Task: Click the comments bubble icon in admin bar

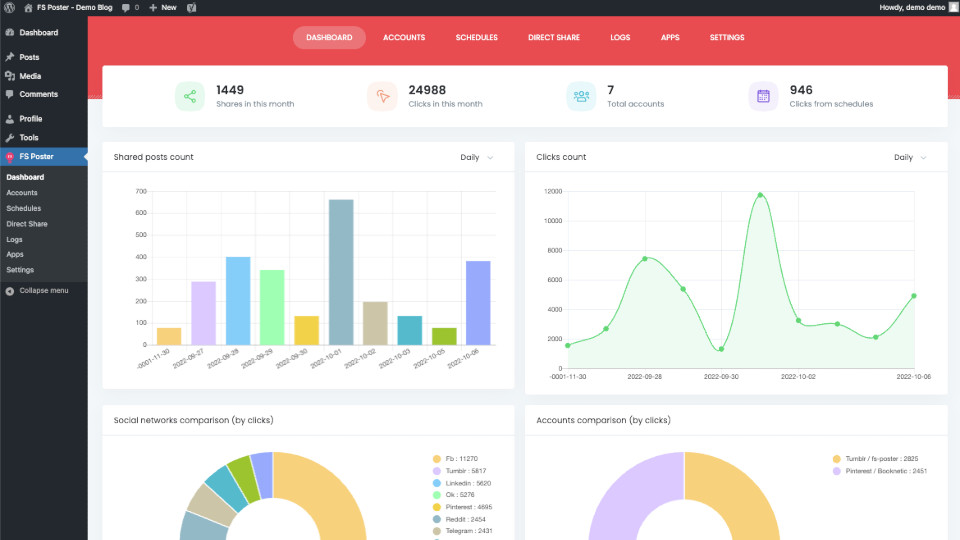Action: point(126,8)
